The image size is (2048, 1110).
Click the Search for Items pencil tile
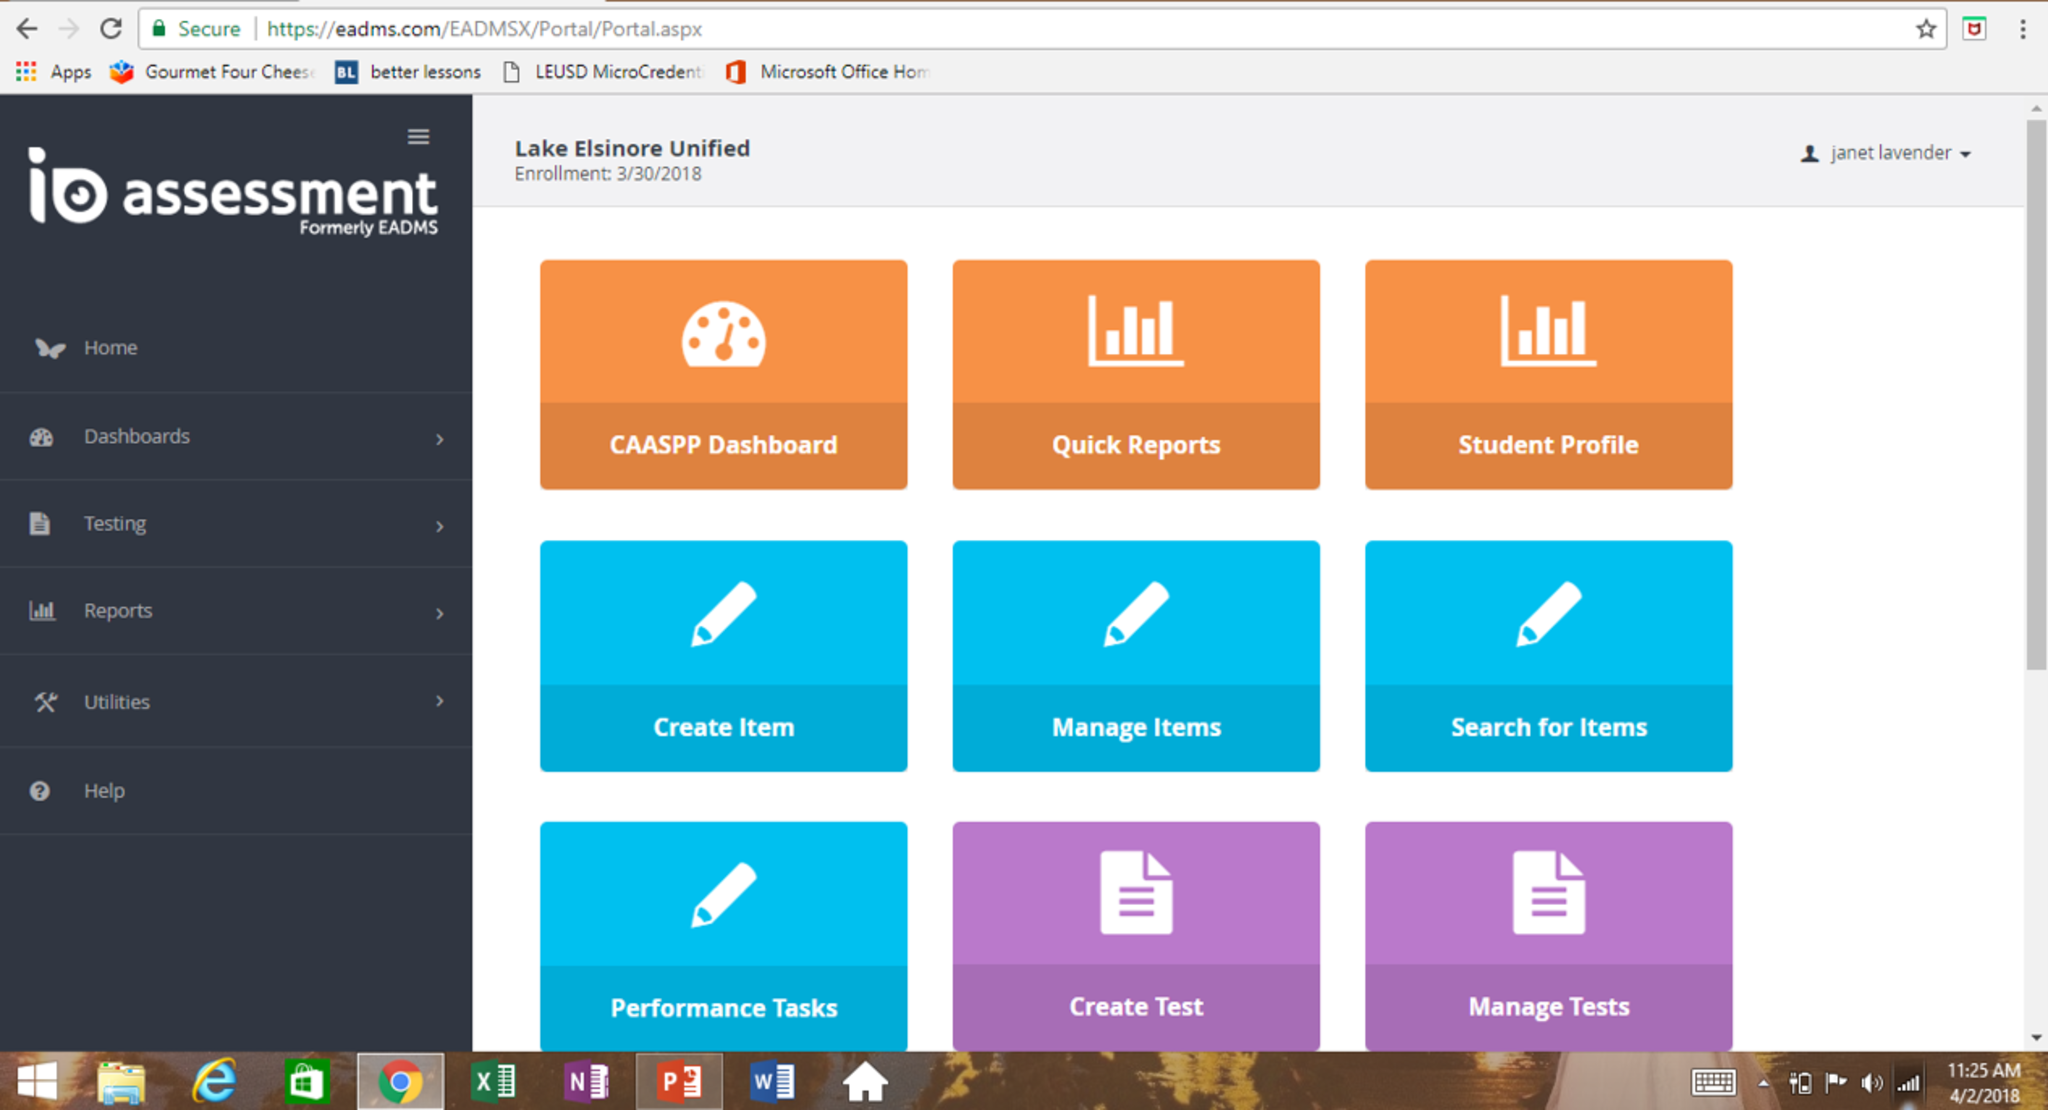coord(1547,656)
